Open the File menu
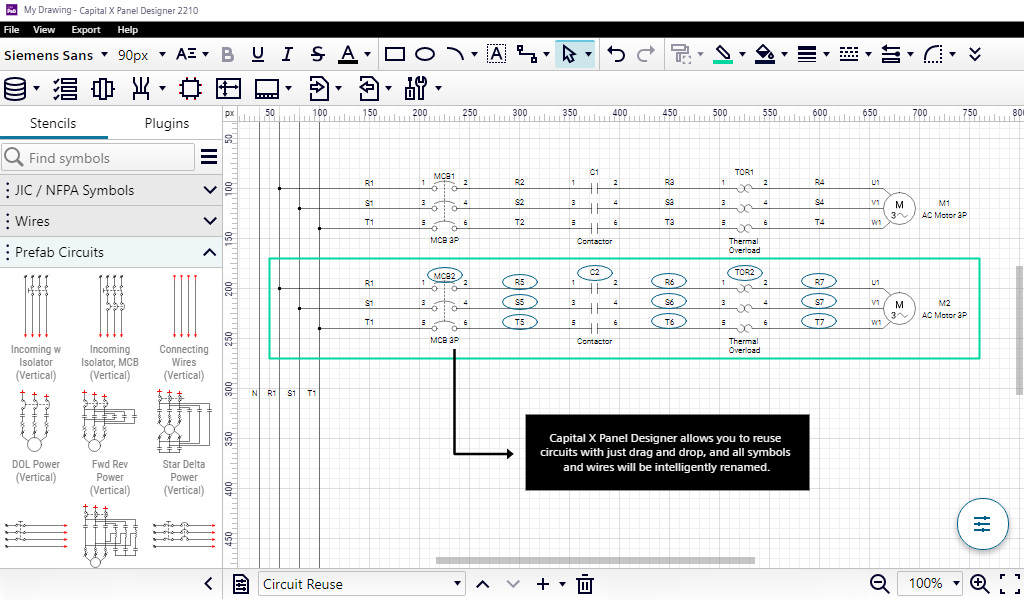Viewport: 1025px width, 601px height. coord(12,29)
